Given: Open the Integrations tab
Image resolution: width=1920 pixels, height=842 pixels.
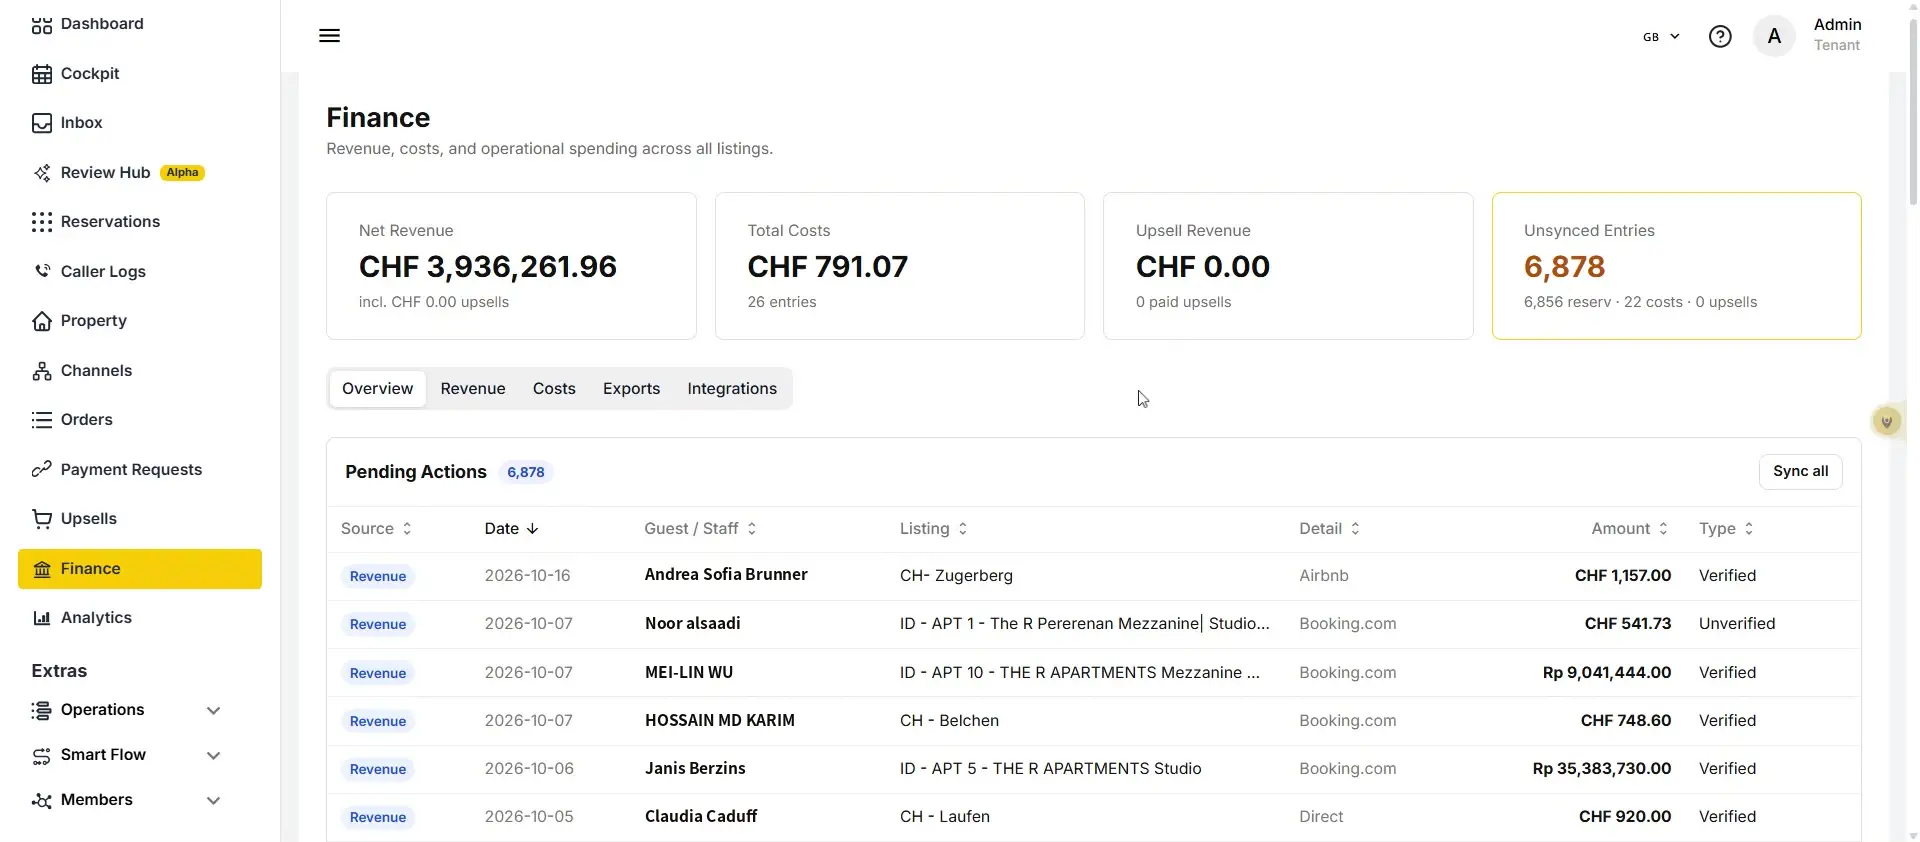Looking at the screenshot, I should pyautogui.click(x=732, y=389).
